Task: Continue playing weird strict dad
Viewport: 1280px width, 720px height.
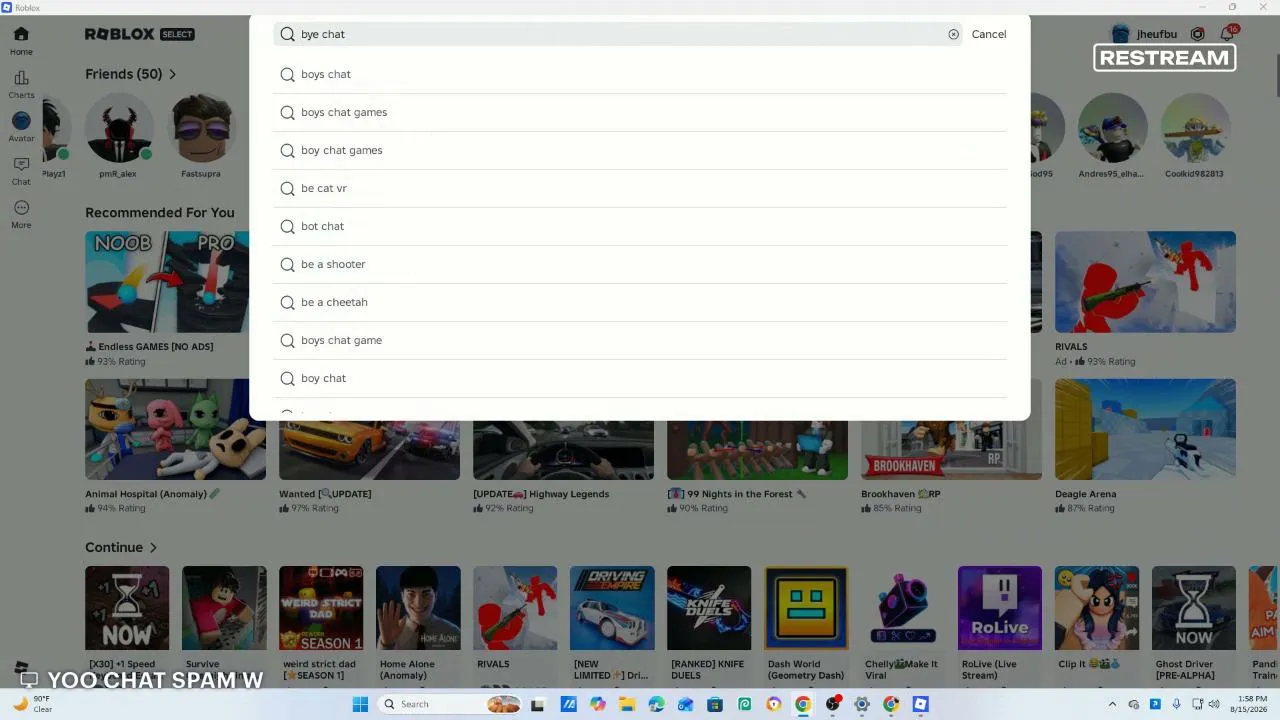Action: click(x=321, y=608)
